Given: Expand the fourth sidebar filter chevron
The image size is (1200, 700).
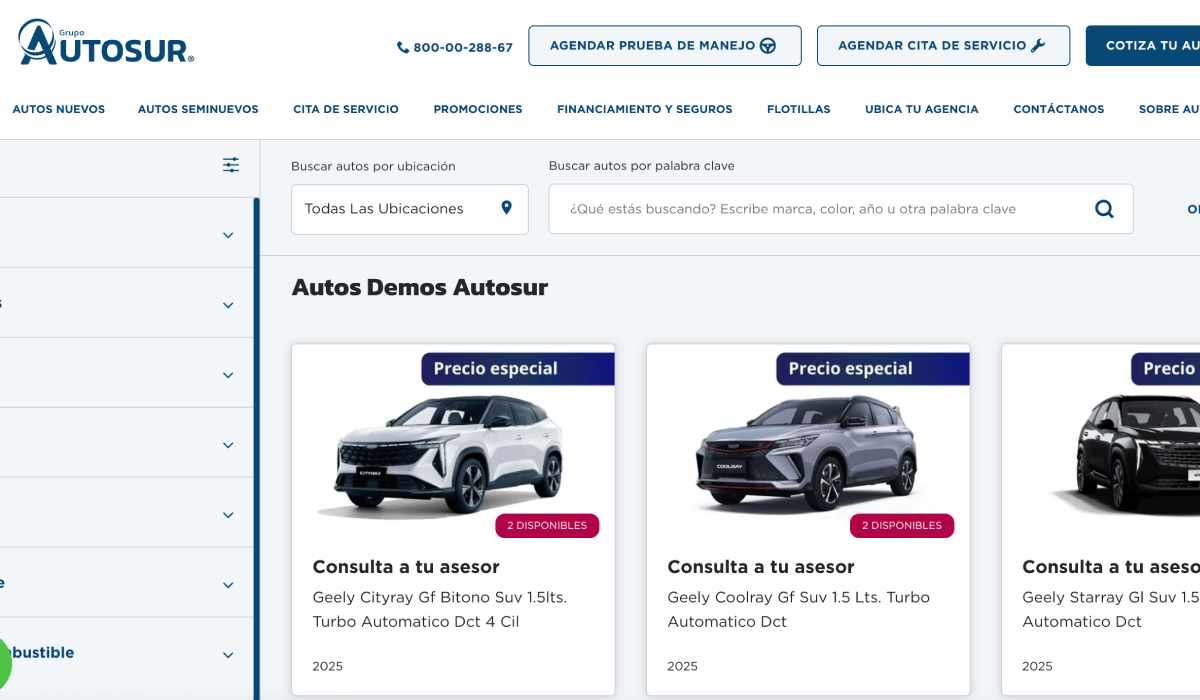Looking at the screenshot, I should coord(228,445).
